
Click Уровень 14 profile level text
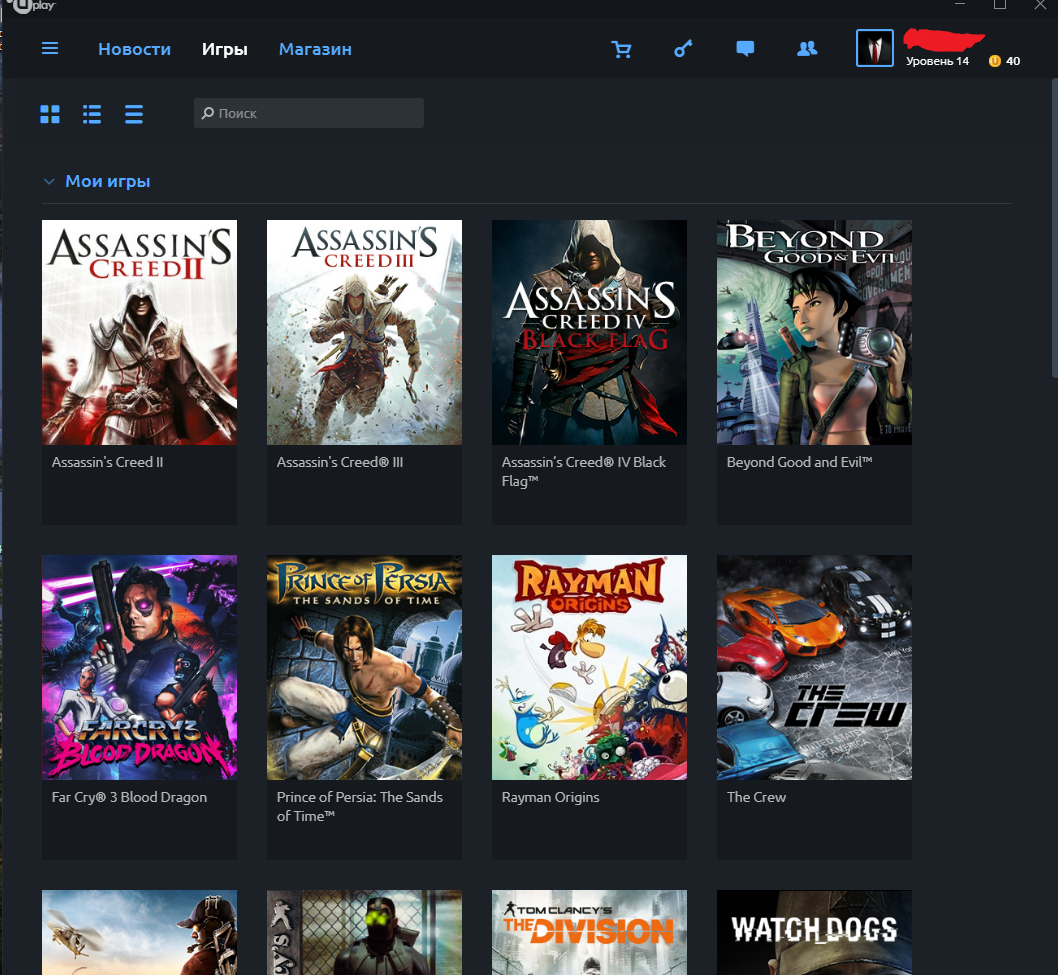click(937, 61)
